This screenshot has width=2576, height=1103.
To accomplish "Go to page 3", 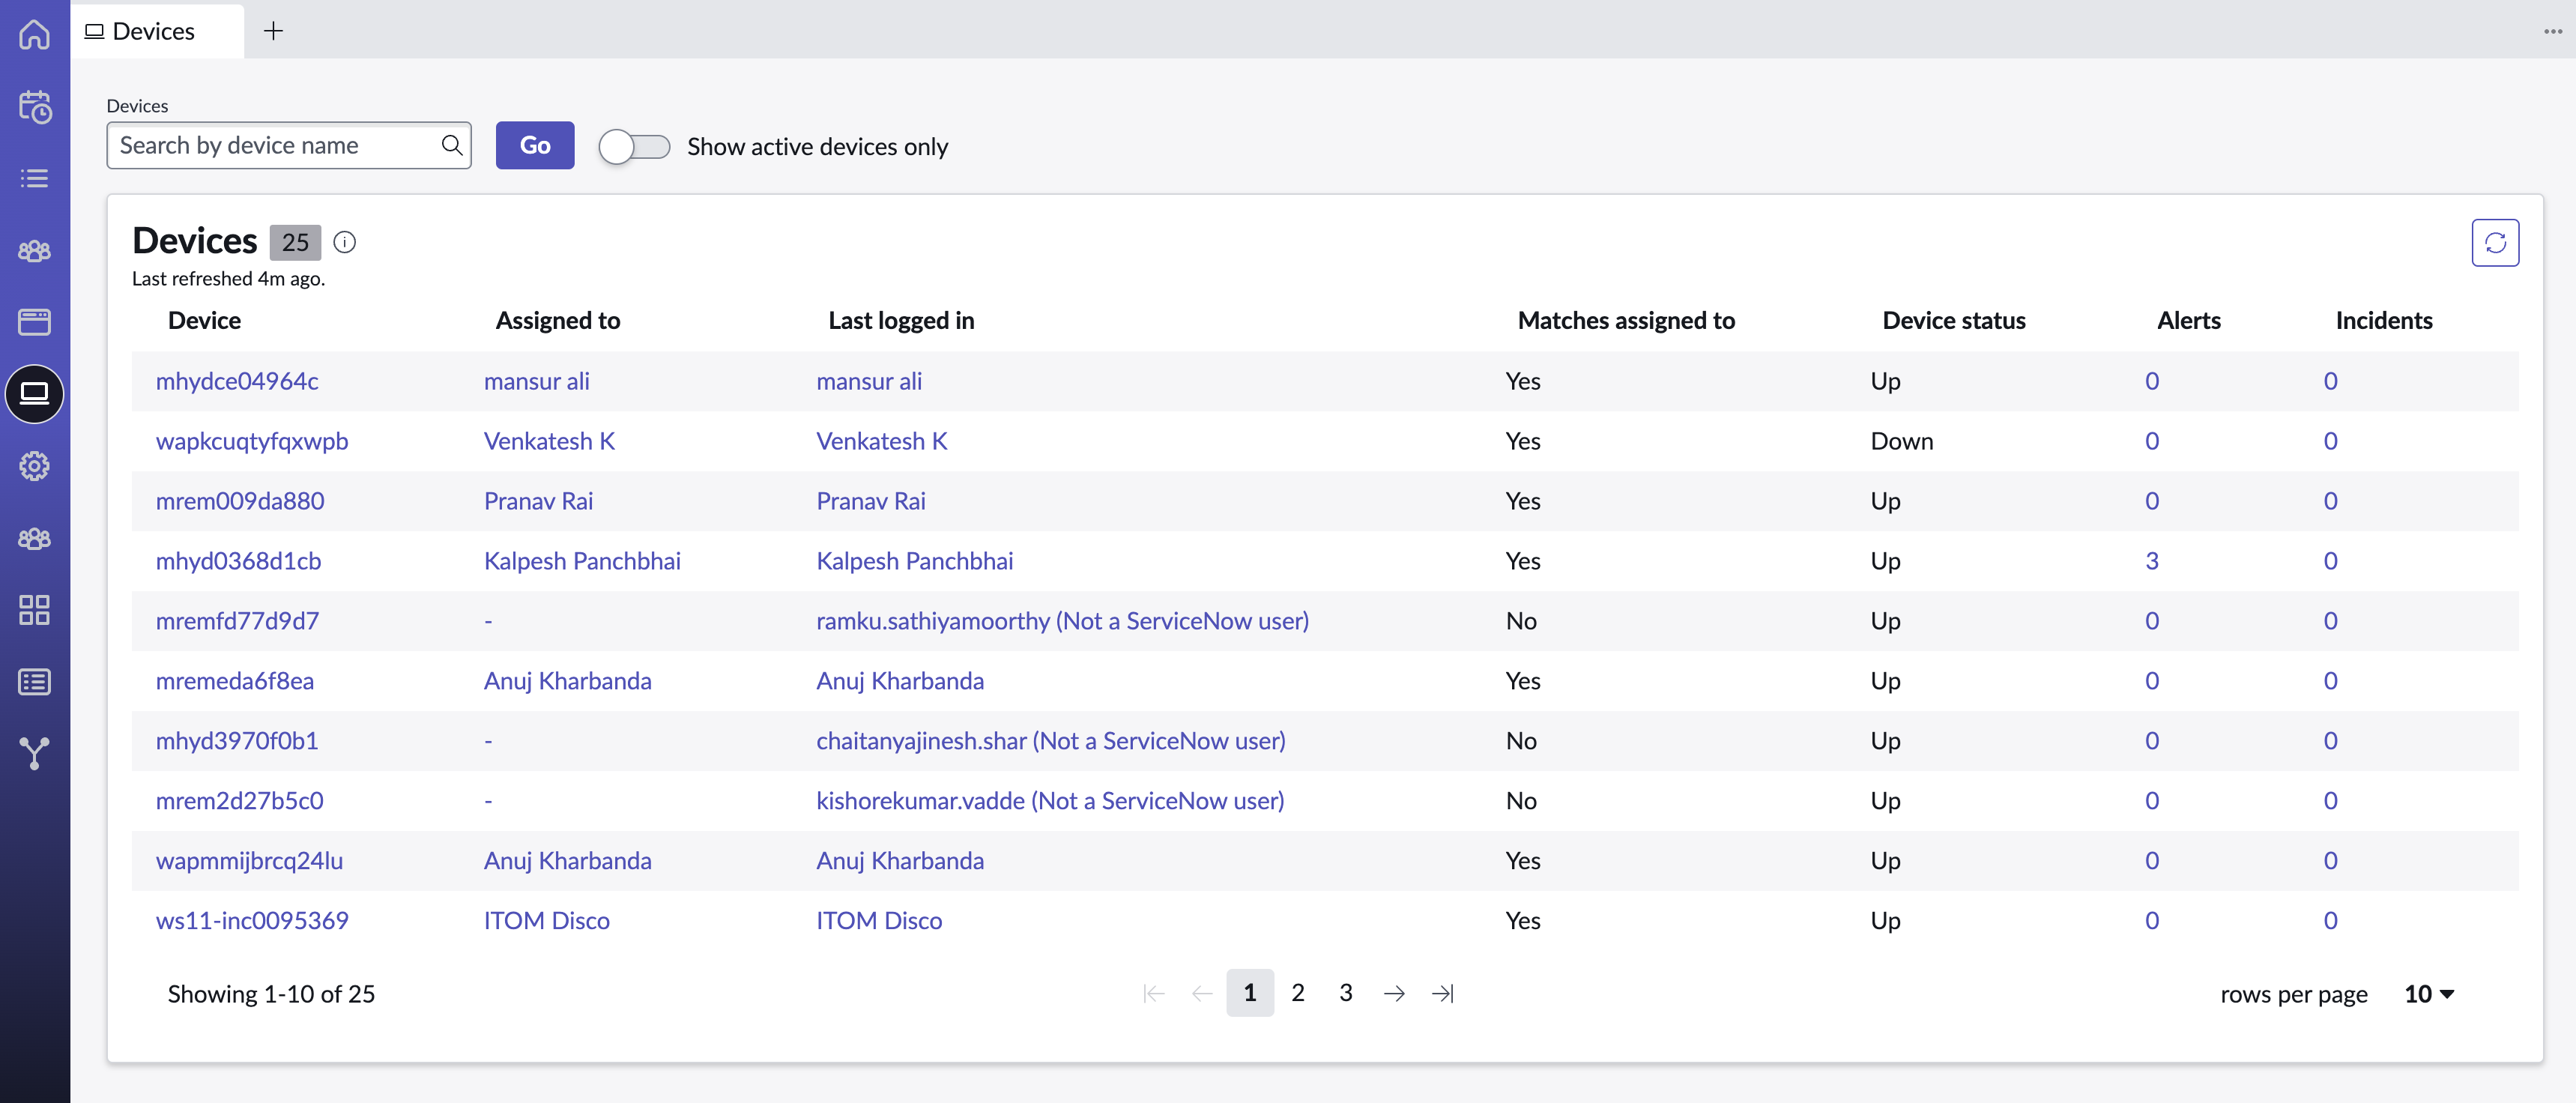I will 1346,993.
